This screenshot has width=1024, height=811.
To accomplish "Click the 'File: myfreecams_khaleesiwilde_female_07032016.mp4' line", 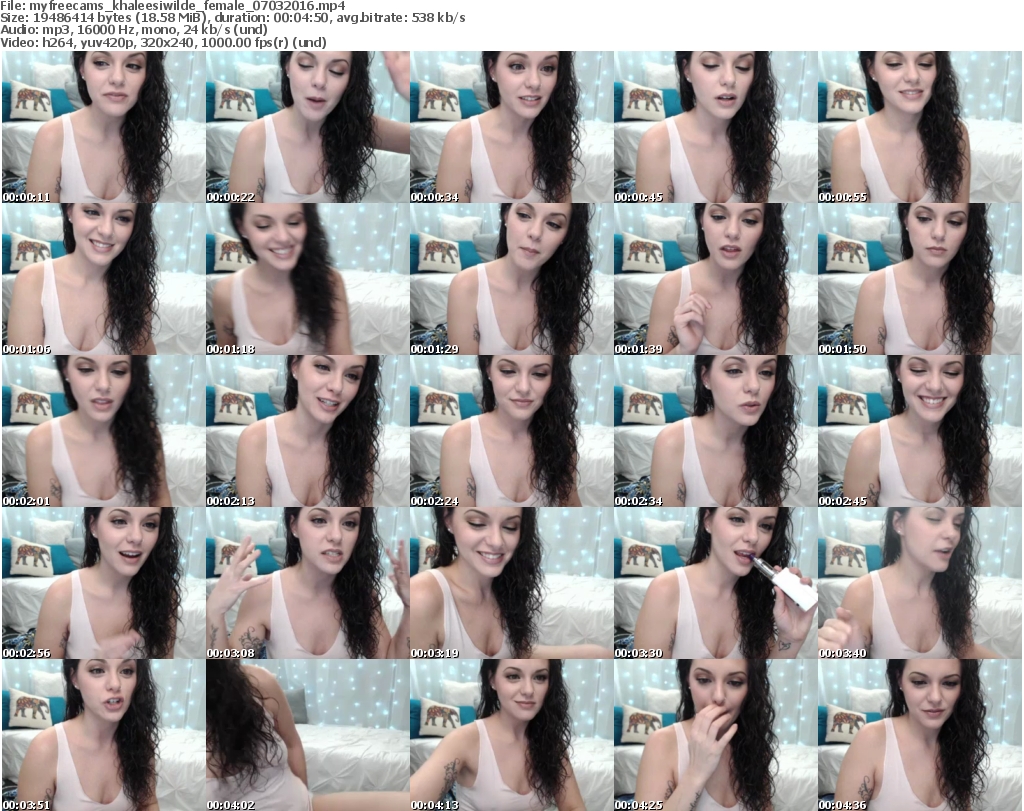I will coord(173,6).
